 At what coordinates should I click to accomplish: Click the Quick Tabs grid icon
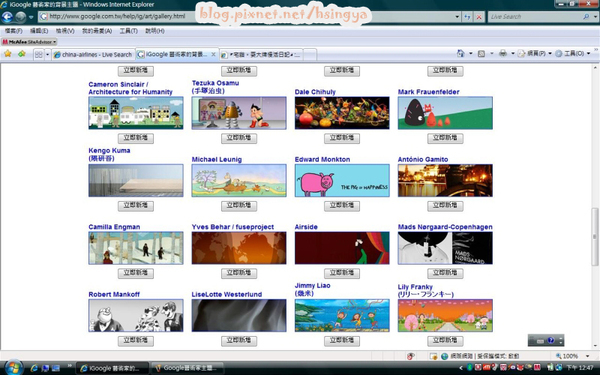coord(39,55)
